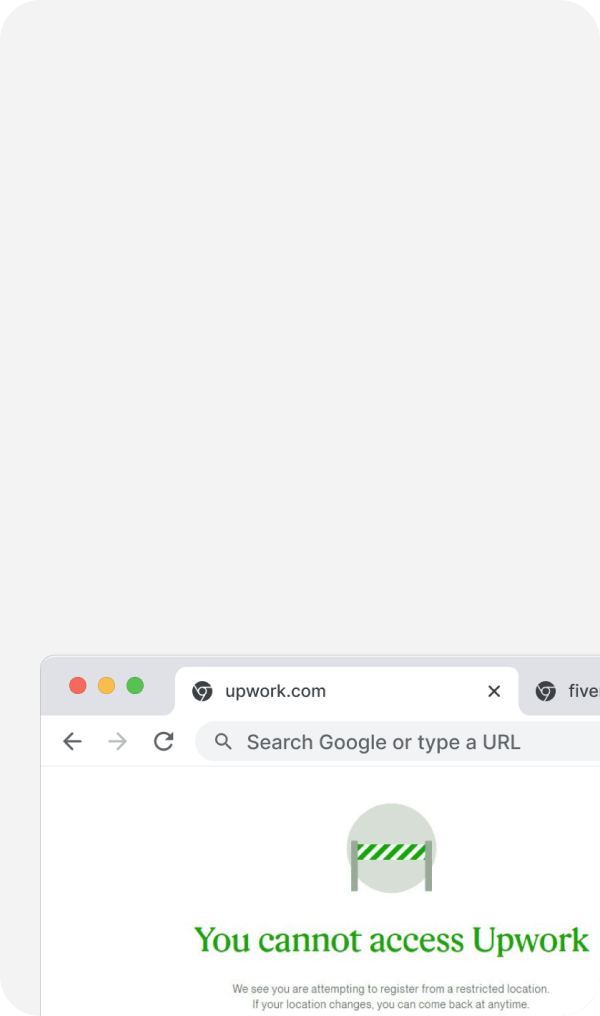
Task: Click the forward arrow navigation button
Action: click(118, 742)
